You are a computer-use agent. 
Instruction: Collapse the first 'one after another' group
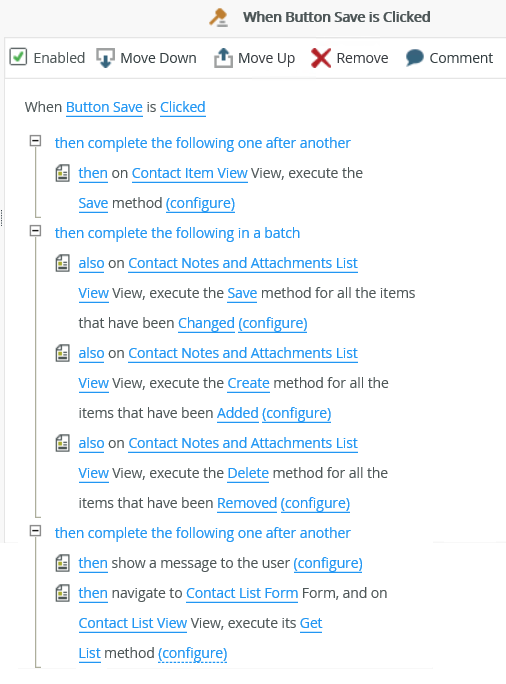35,141
